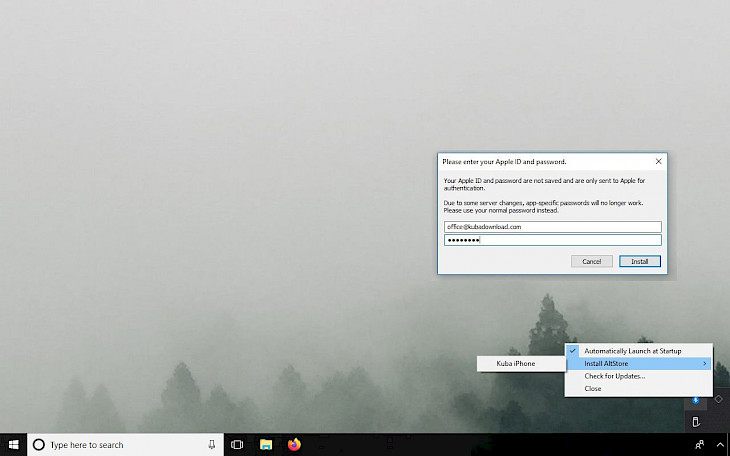Launch File Explorer from the taskbar
This screenshot has height=456, width=730.
click(266, 445)
